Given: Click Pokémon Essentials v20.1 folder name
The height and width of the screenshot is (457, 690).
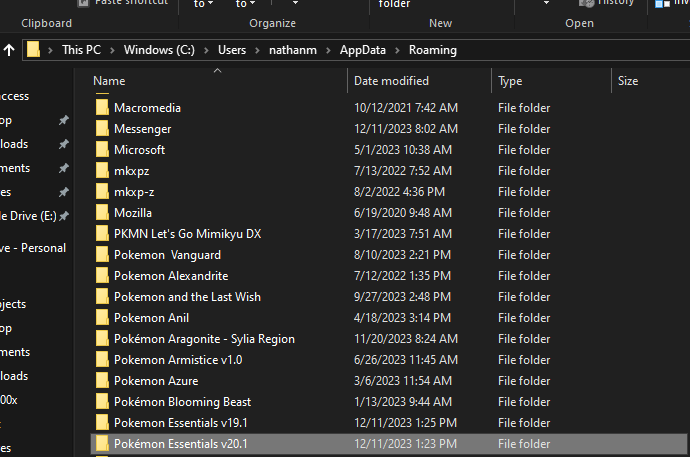Looking at the screenshot, I should click(x=180, y=444).
